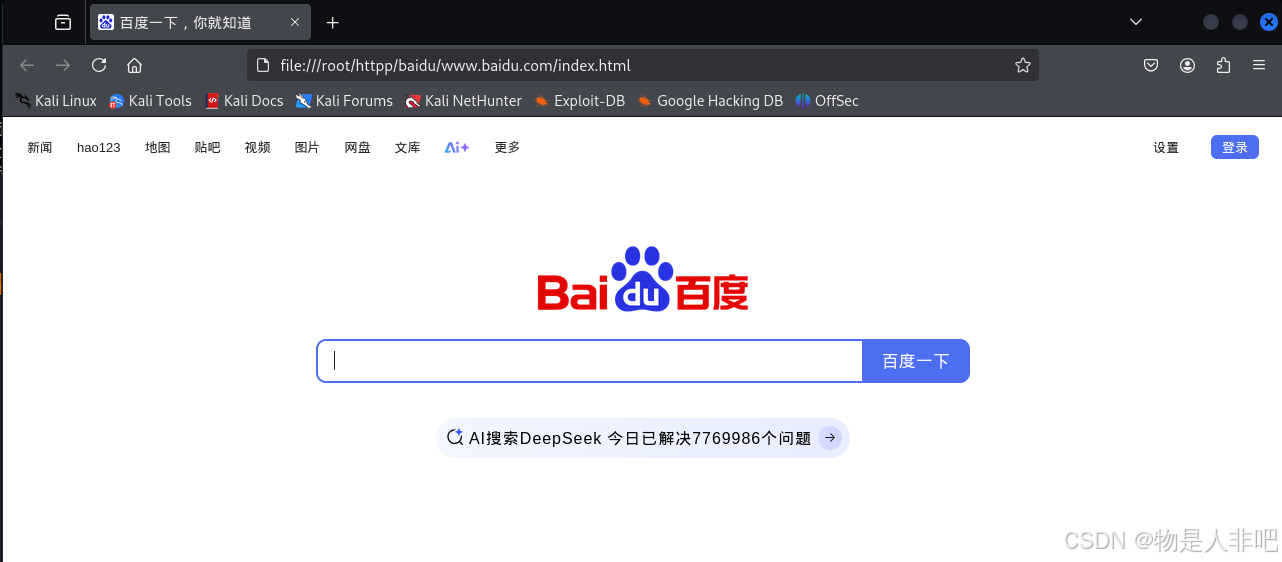Viewport: 1282px width, 562px height.
Task: Open the 新闻 link in the Baidu nav
Action: [40, 147]
